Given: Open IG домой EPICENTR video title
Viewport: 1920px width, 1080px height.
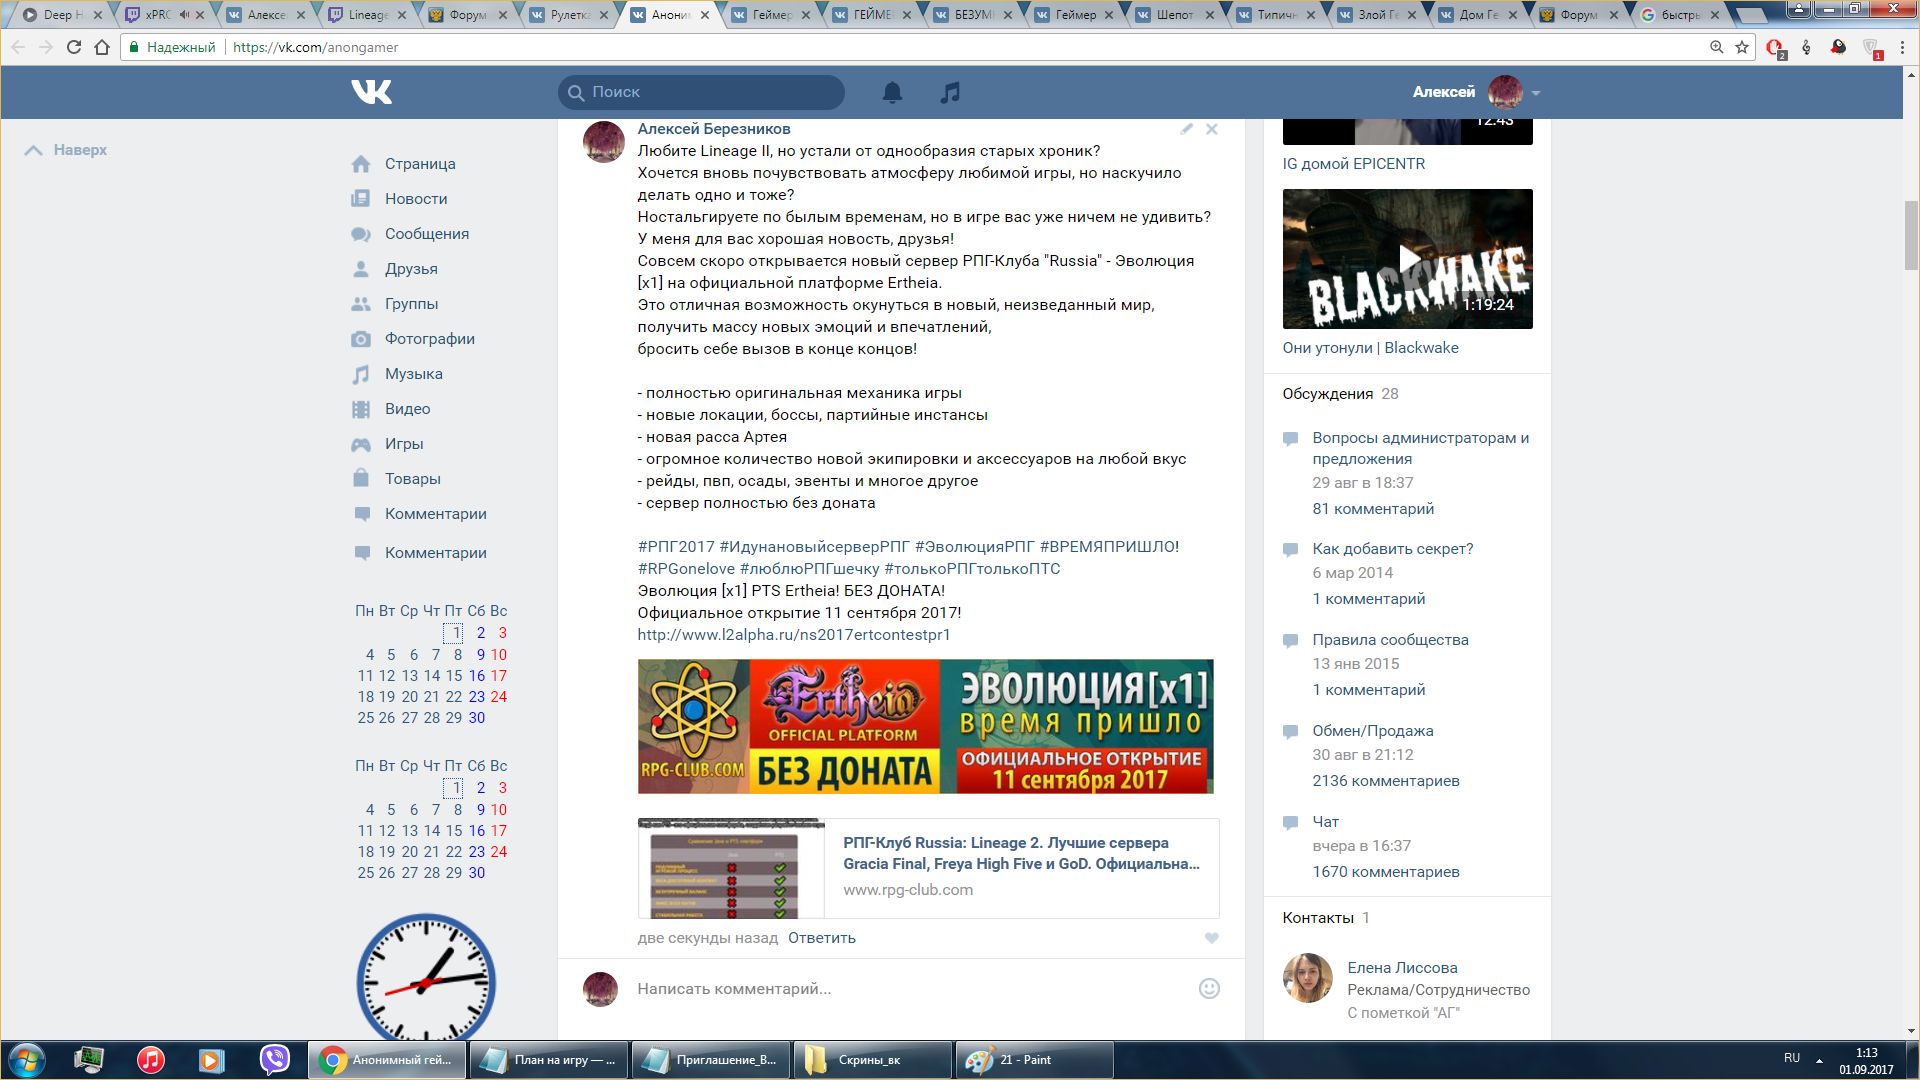Looking at the screenshot, I should pos(1354,164).
